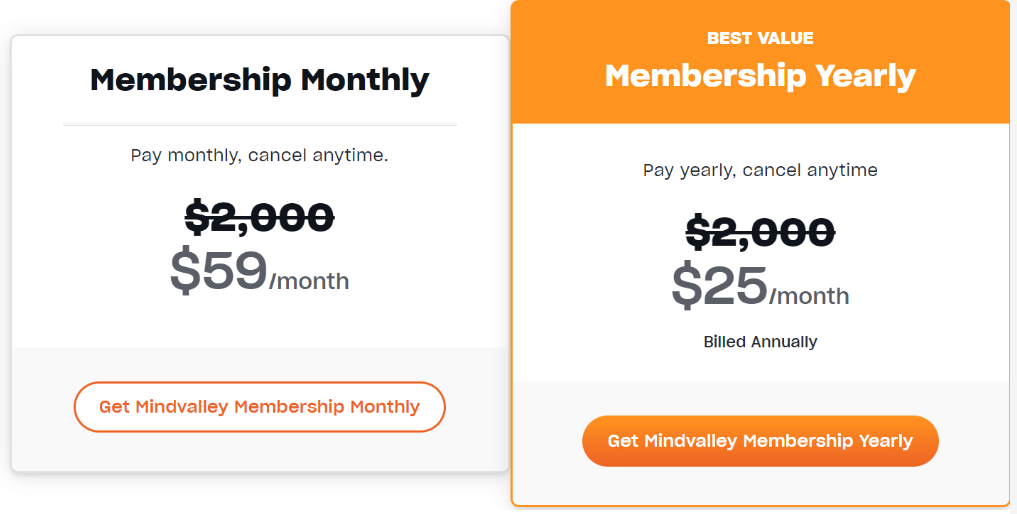Click the /month label beside $25
1017x514 pixels.
click(x=809, y=297)
